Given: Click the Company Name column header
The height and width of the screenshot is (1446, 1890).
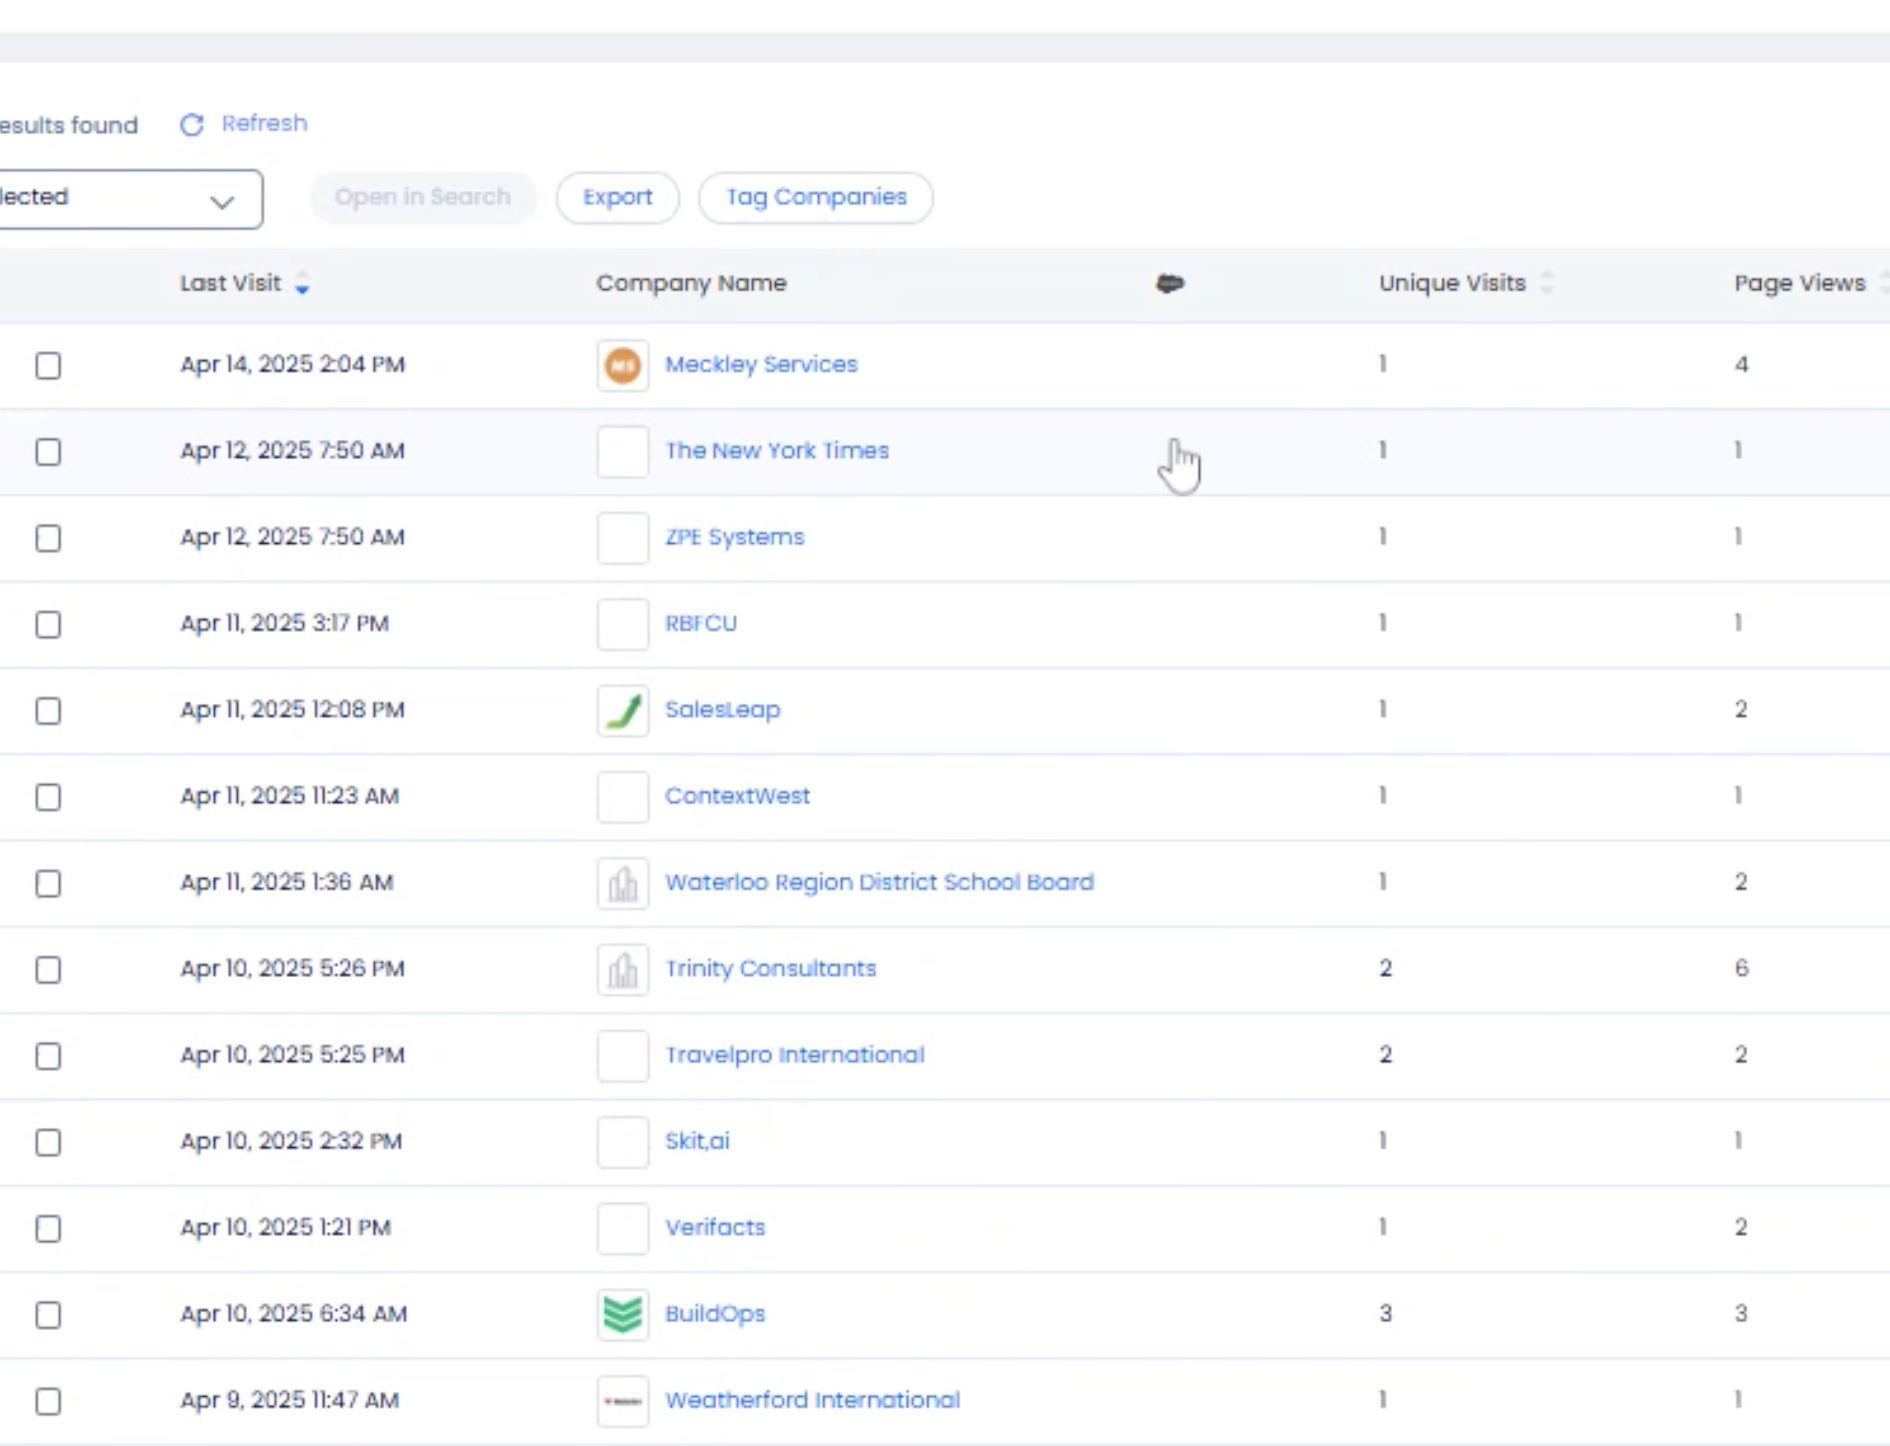Looking at the screenshot, I should coord(691,283).
